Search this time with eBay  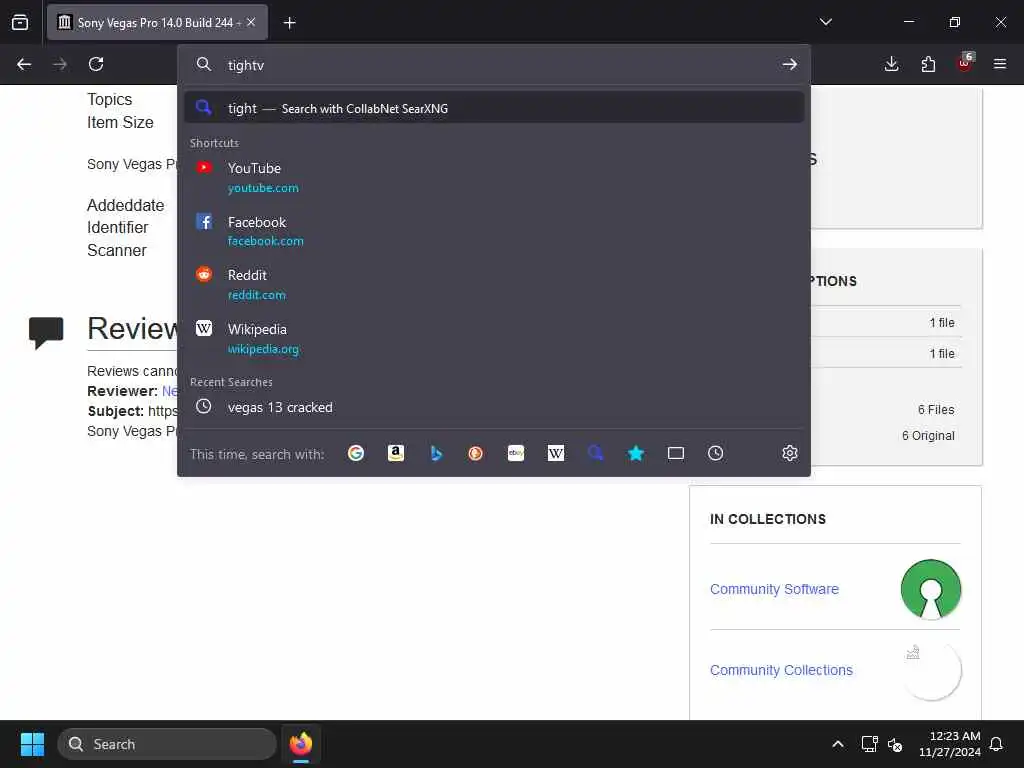click(x=516, y=453)
